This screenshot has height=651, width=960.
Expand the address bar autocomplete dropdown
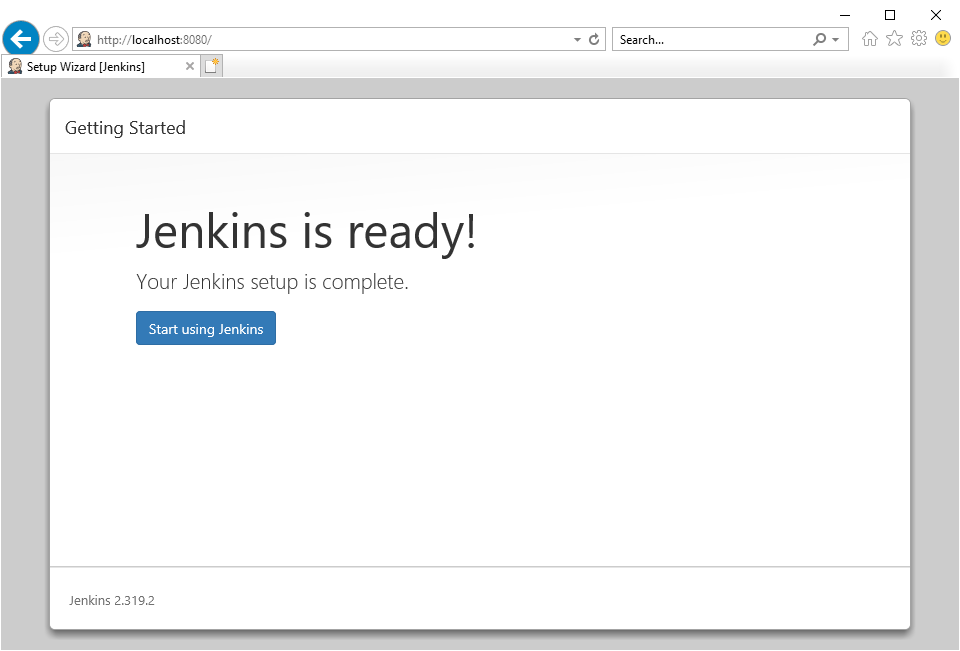click(x=577, y=40)
